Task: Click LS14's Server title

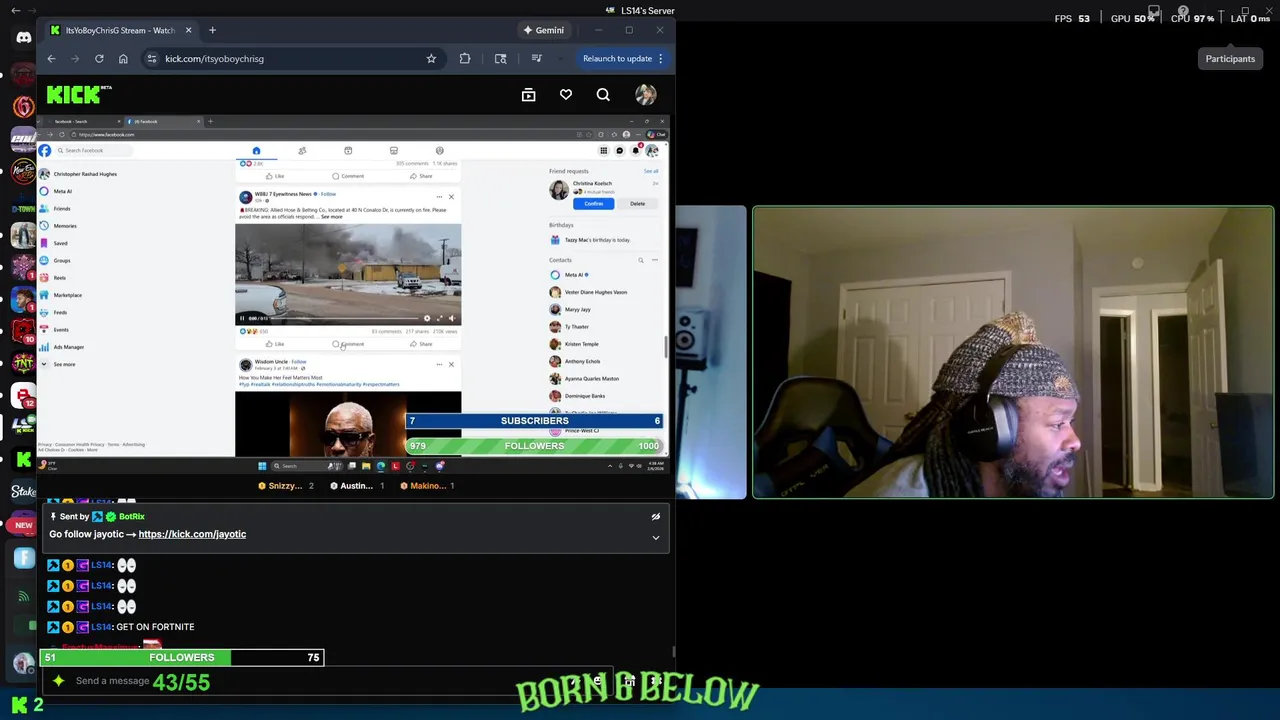Action: pyautogui.click(x=647, y=10)
